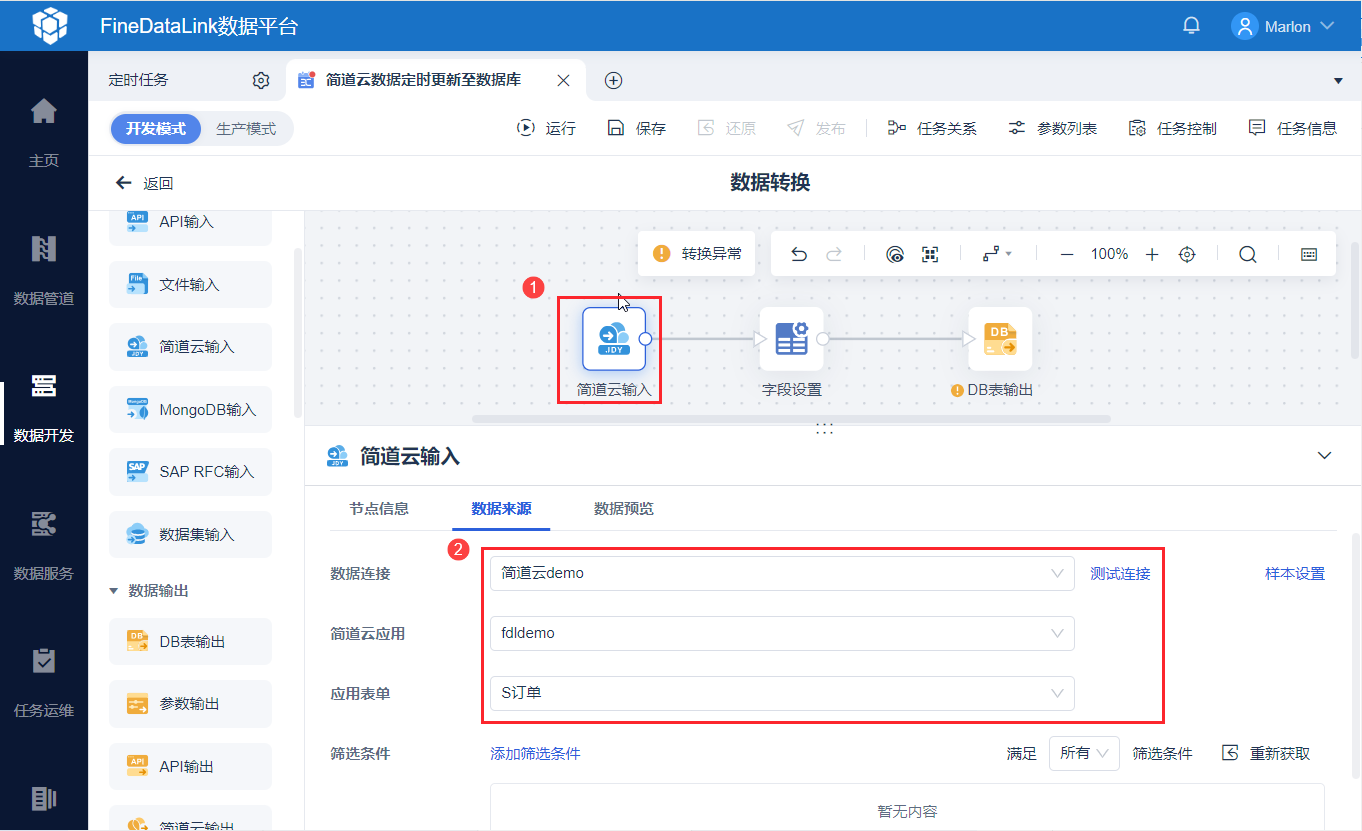1362x831 pixels.
Task: Click 运行 to run the task
Action: (x=546, y=129)
